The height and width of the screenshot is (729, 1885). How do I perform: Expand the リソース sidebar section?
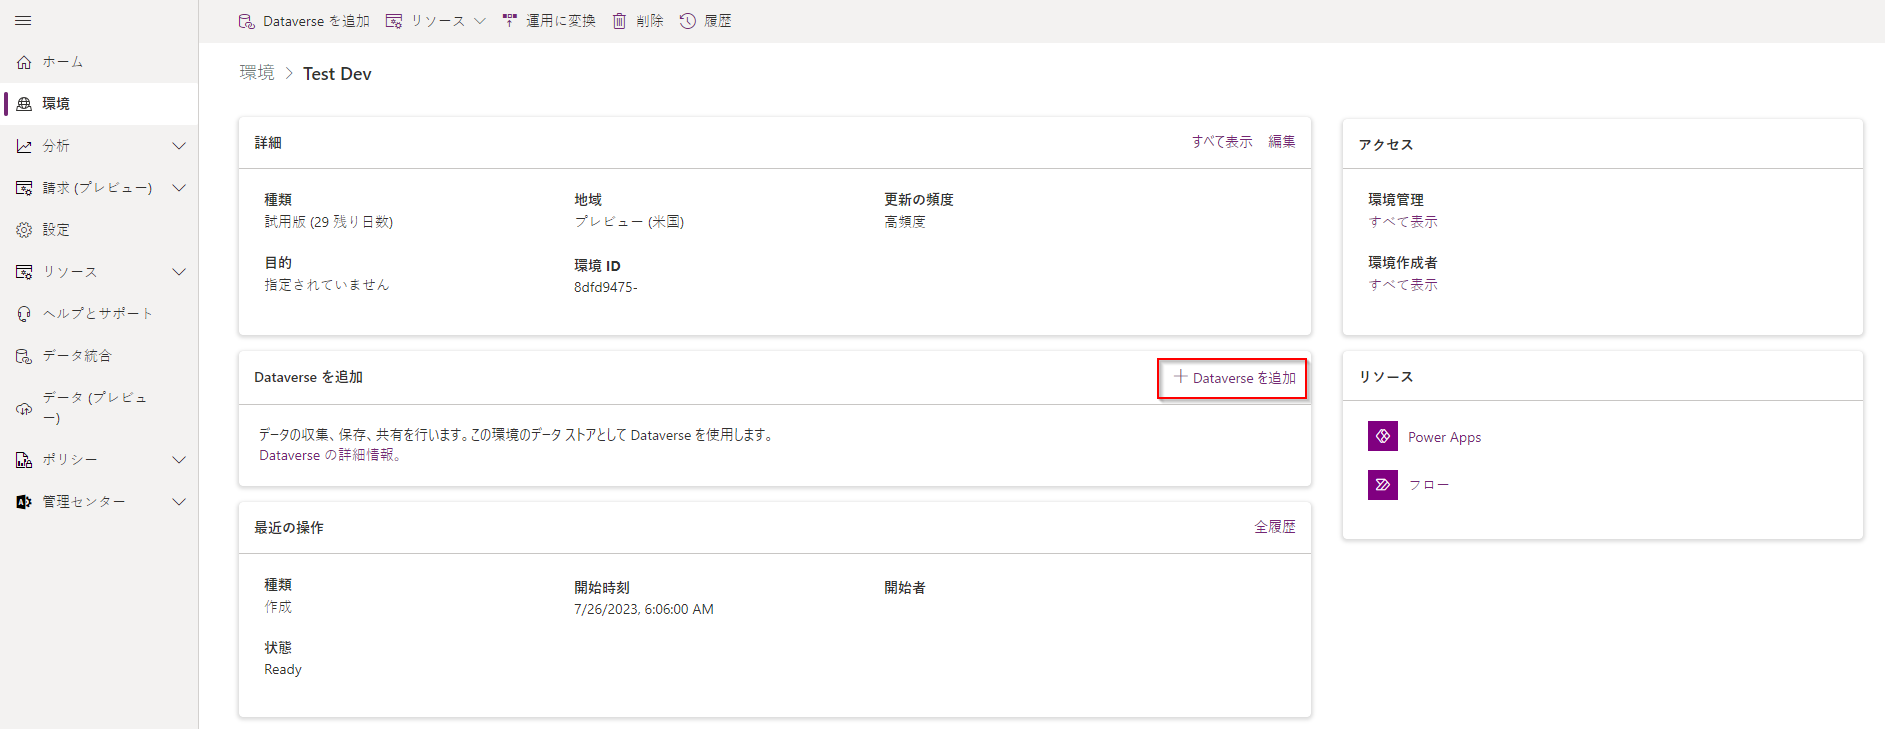tap(179, 272)
